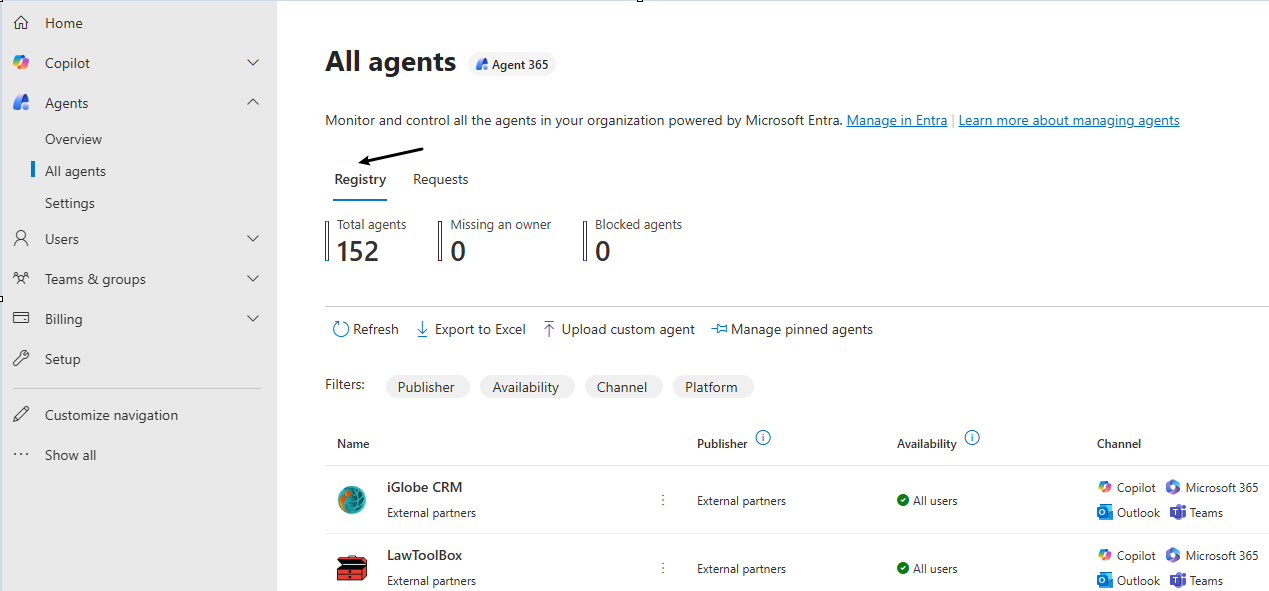This screenshot has height=591, width=1269.
Task: Click the Upload custom agent arrow icon
Action: tap(549, 329)
